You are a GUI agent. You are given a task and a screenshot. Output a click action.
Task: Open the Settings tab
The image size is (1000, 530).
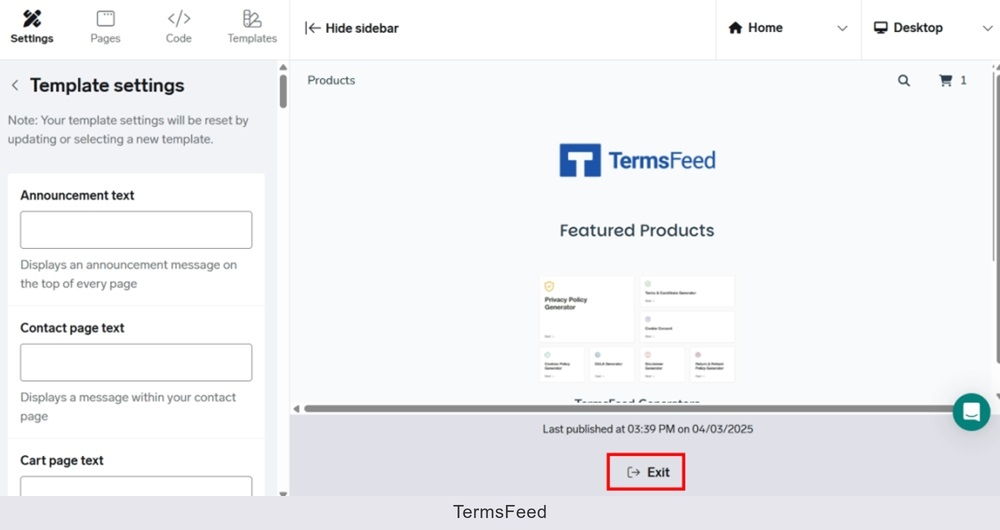32,27
